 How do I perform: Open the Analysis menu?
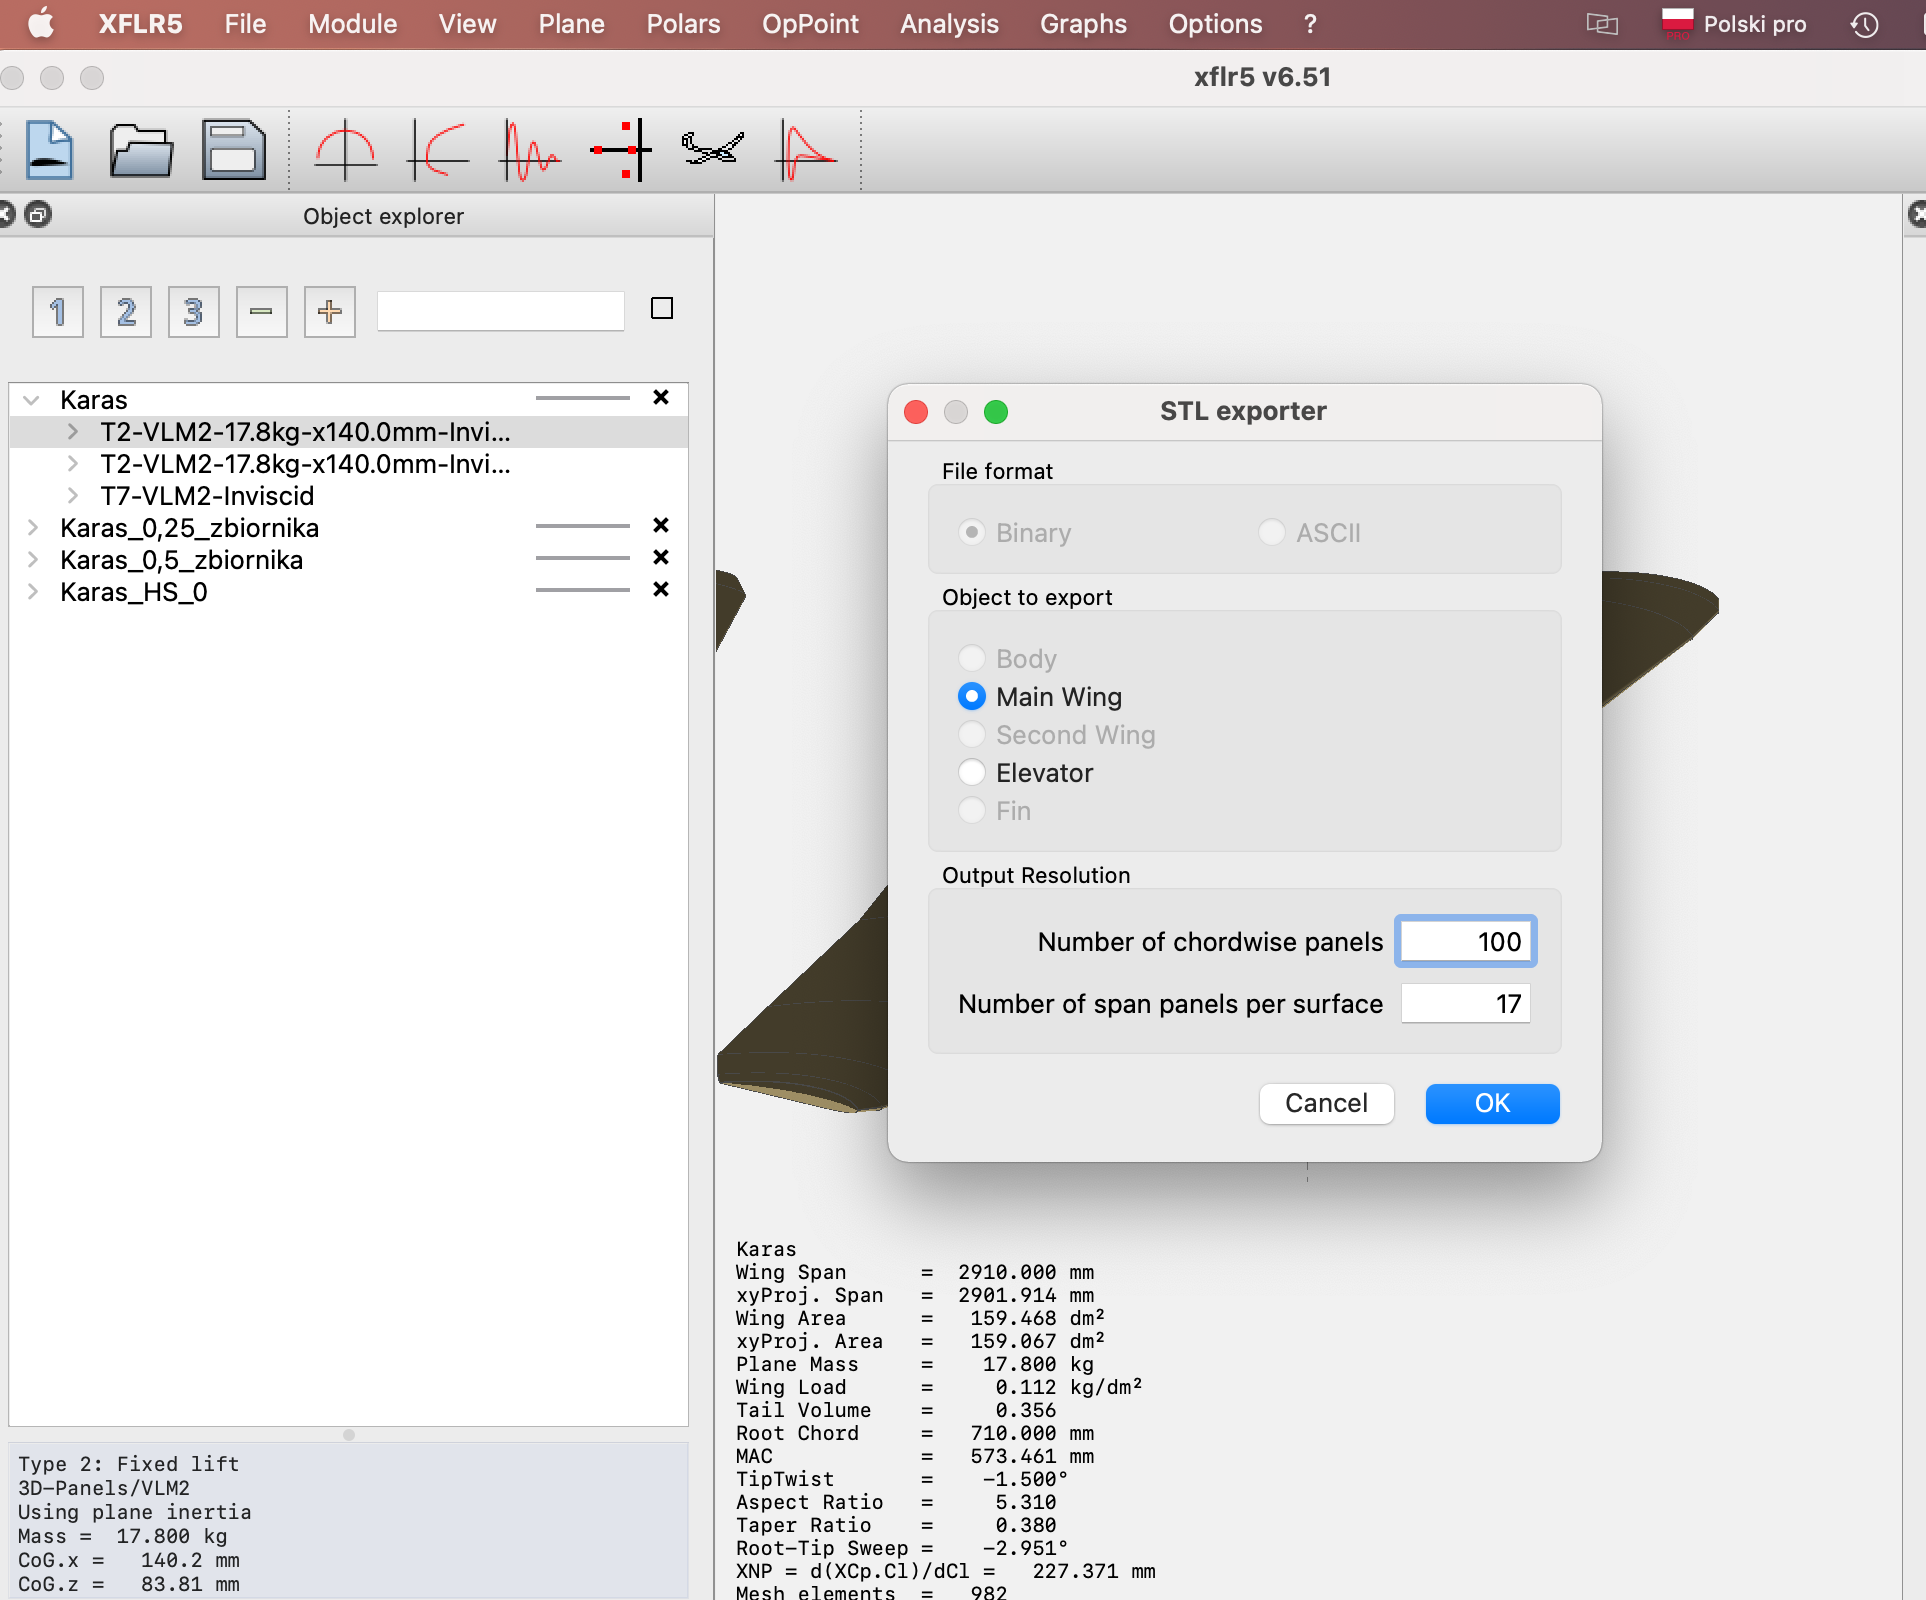point(948,24)
